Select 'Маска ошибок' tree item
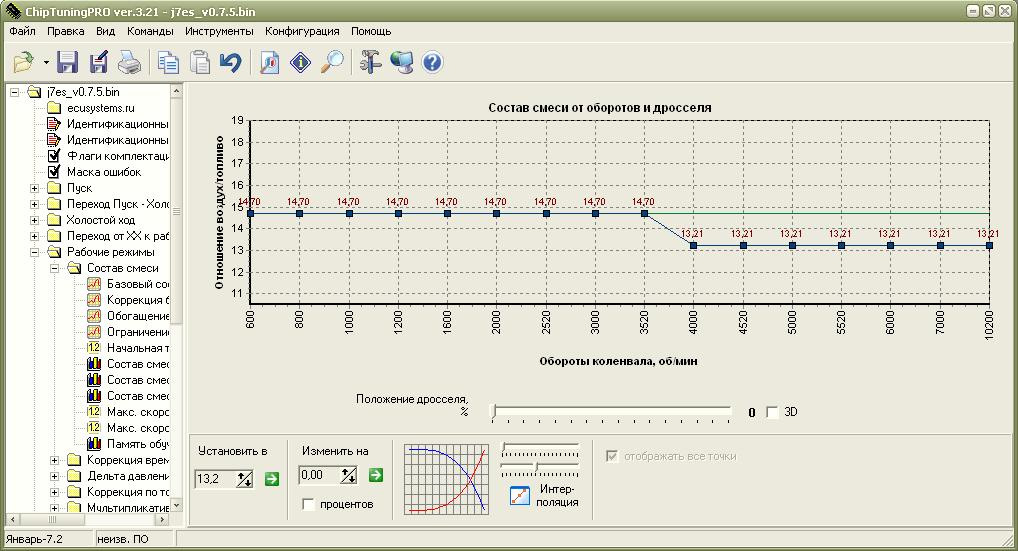 coord(104,172)
